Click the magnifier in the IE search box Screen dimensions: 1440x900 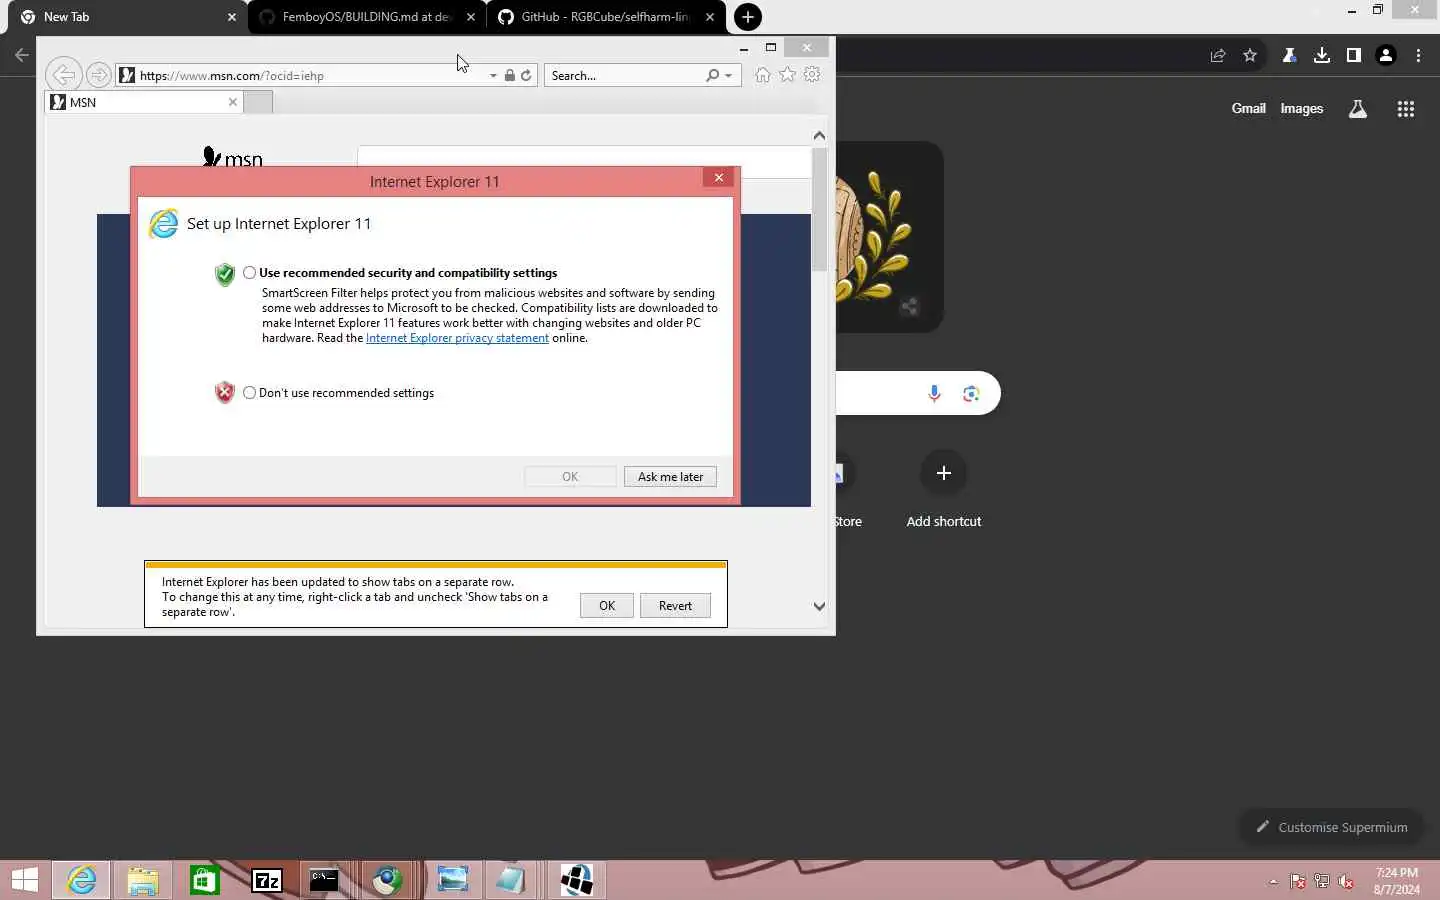click(x=712, y=75)
